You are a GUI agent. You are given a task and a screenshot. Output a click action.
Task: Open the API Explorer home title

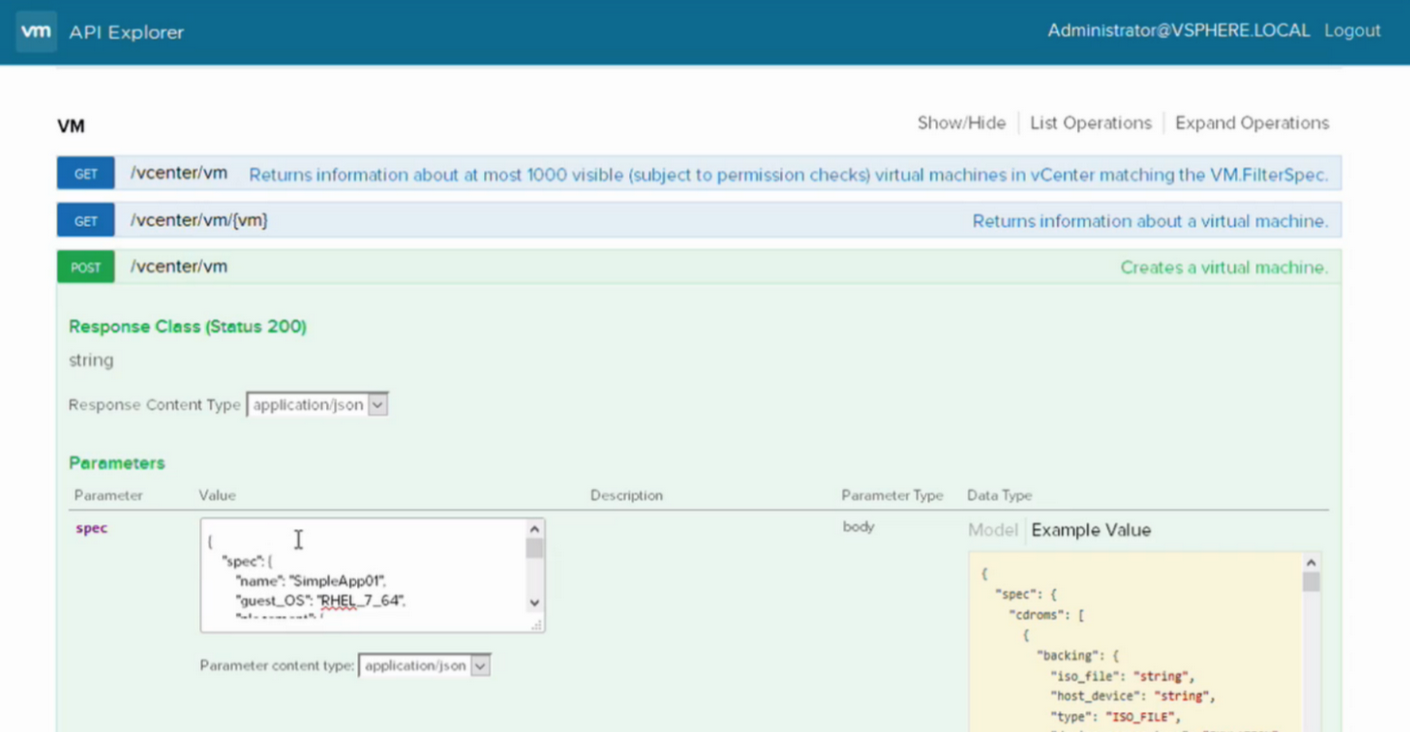[126, 32]
